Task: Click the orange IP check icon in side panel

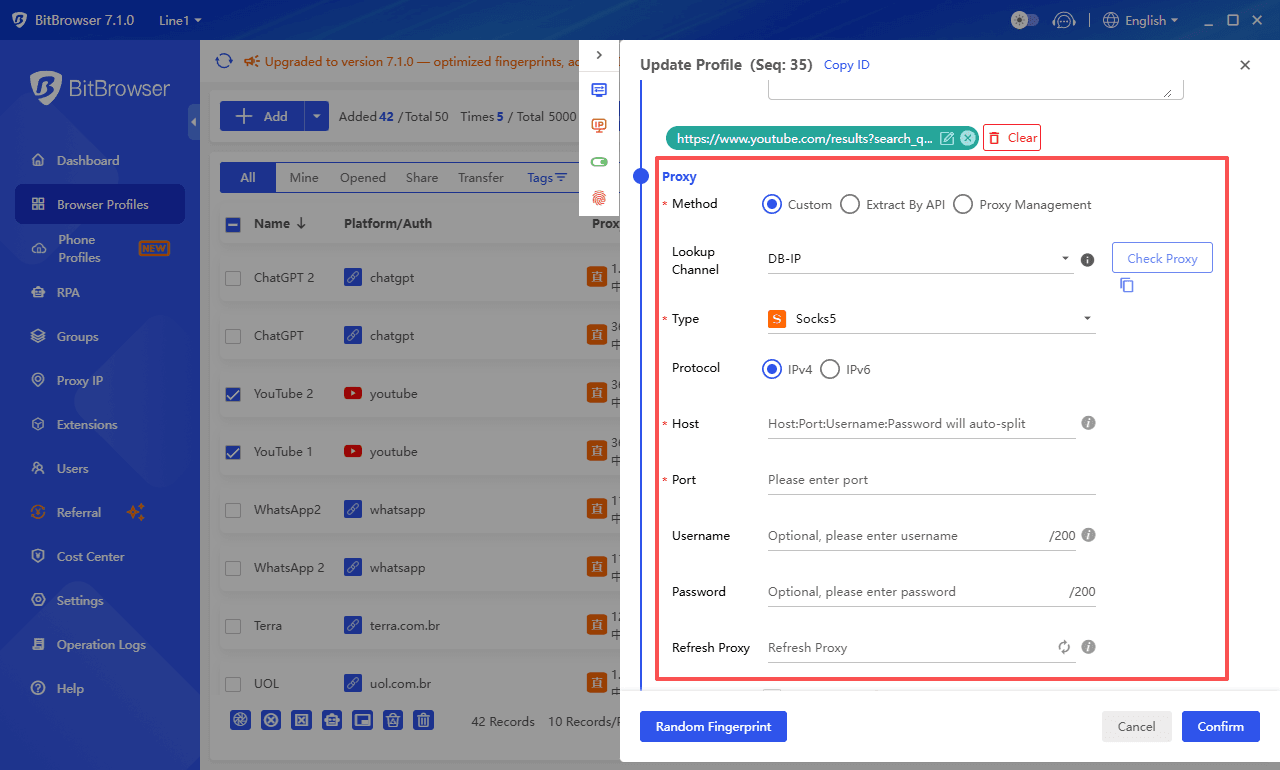Action: click(599, 125)
